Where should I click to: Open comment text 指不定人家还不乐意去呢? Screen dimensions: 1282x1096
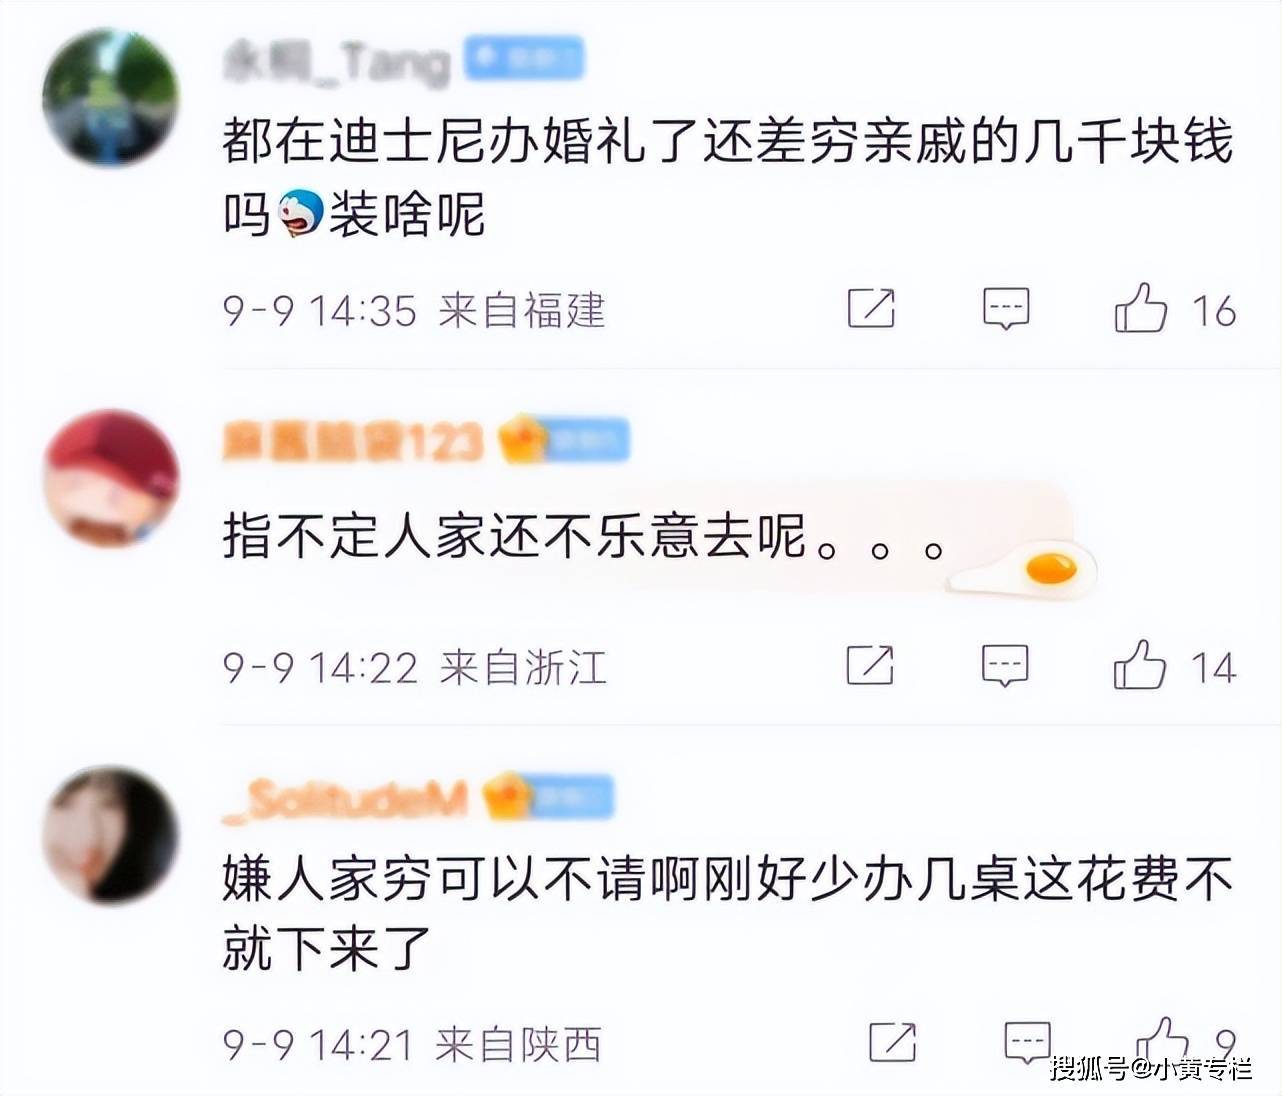point(514,536)
